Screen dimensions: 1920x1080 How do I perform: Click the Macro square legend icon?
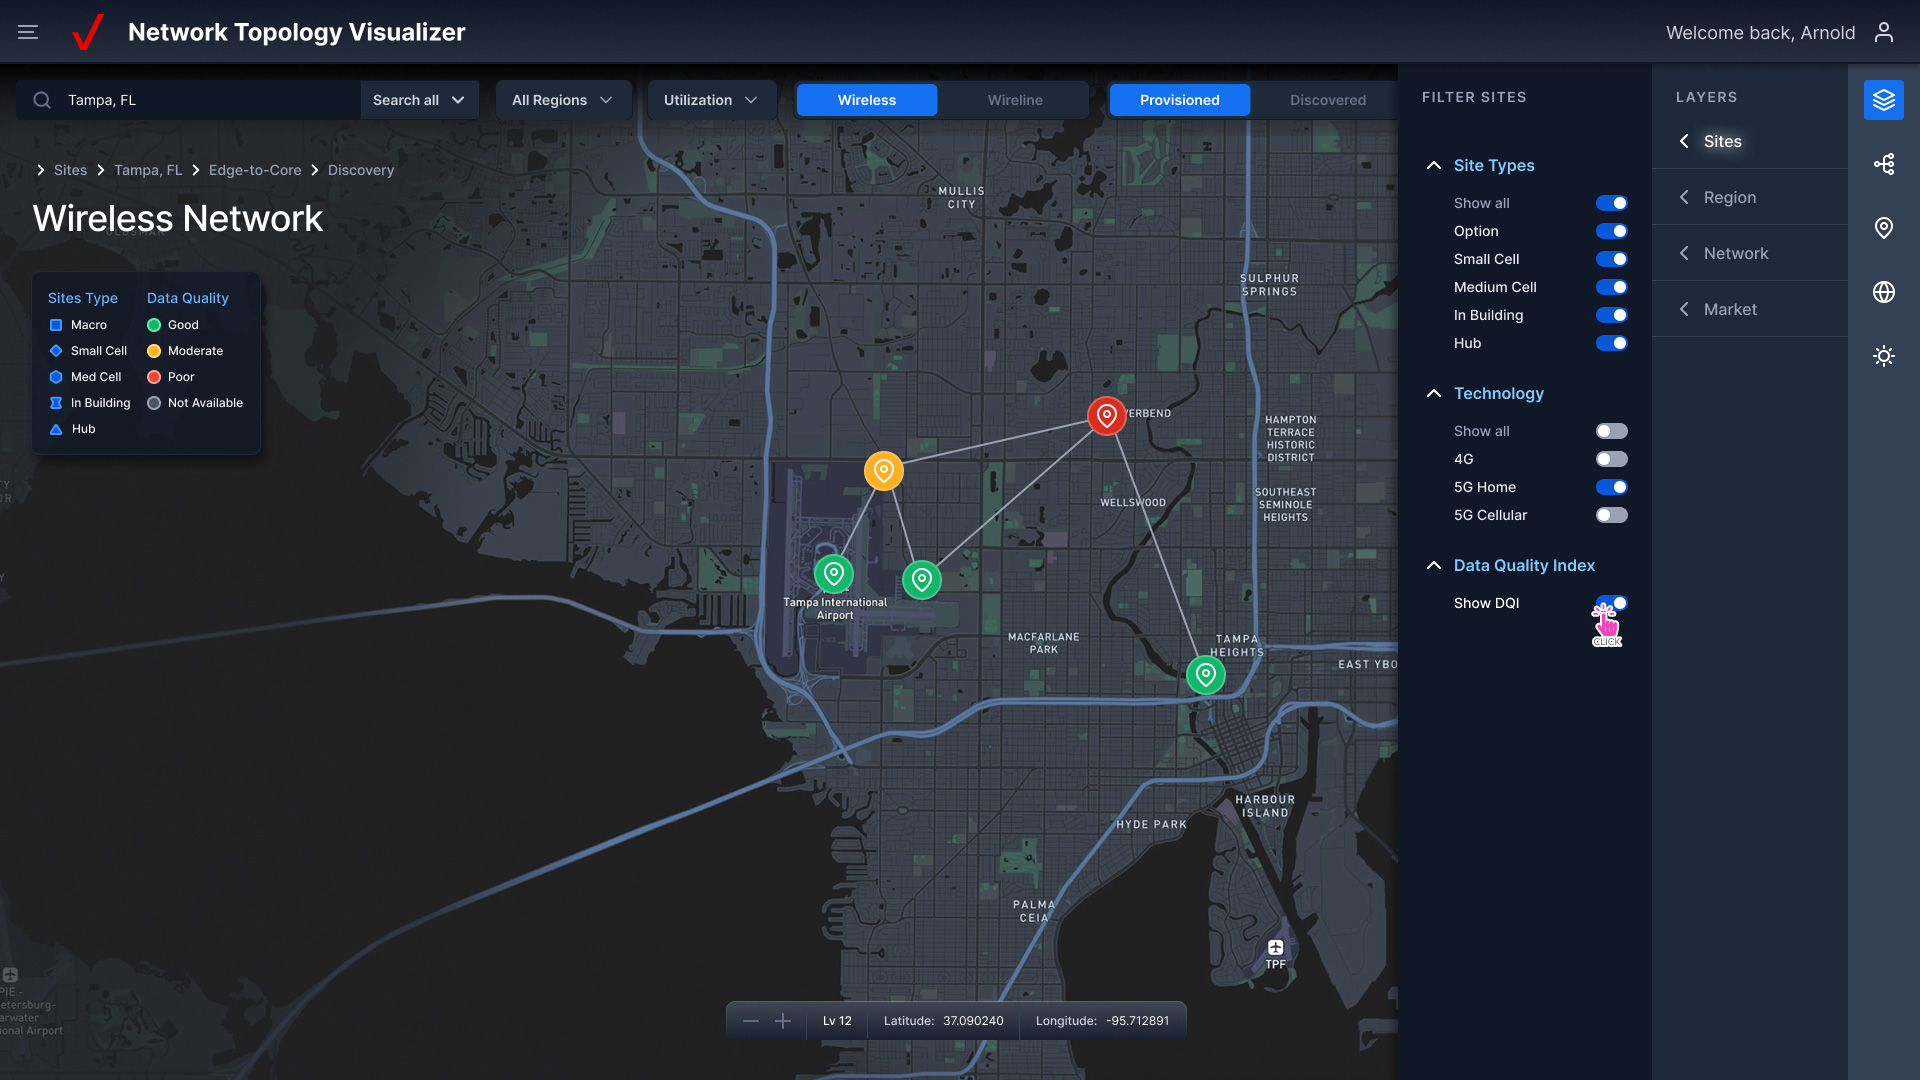pyautogui.click(x=56, y=325)
